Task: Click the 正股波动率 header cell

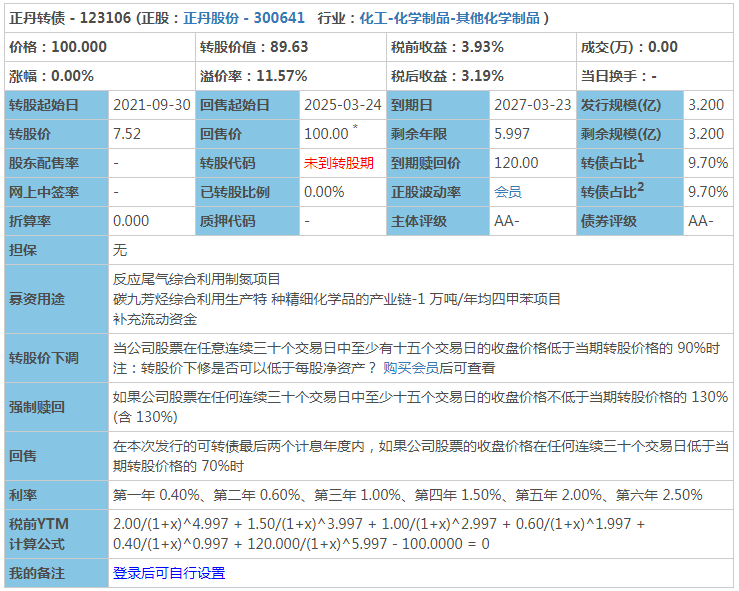Action: [x=438, y=192]
